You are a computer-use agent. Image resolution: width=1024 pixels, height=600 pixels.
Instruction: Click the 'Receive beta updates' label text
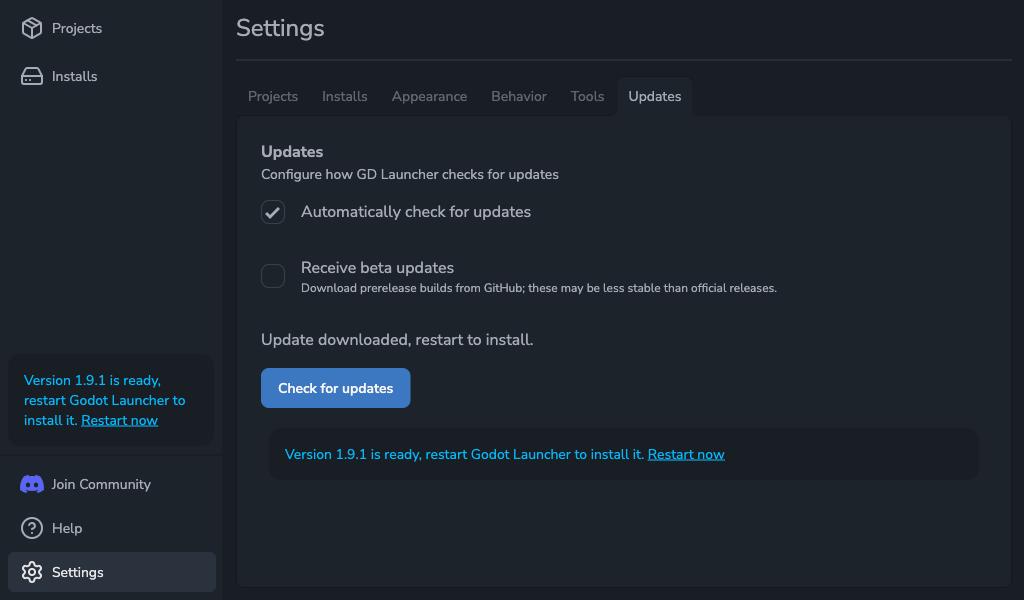[x=377, y=268]
